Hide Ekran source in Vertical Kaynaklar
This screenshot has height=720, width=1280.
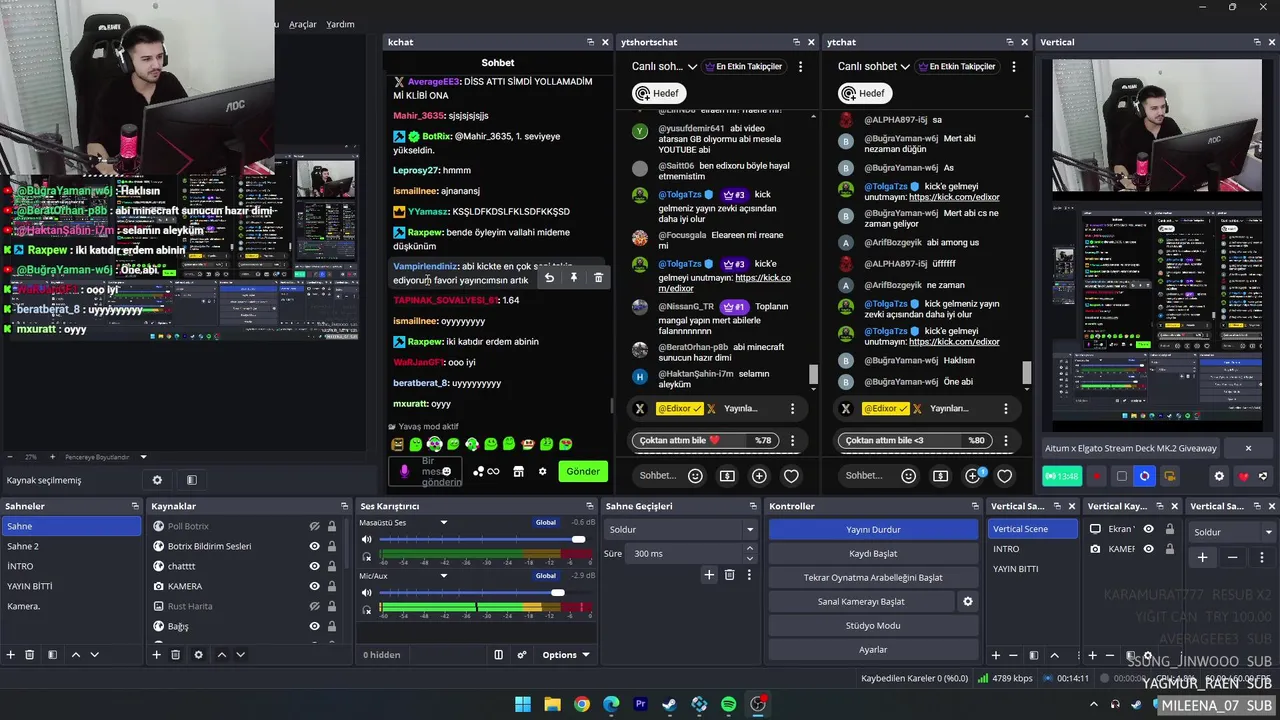point(1148,529)
